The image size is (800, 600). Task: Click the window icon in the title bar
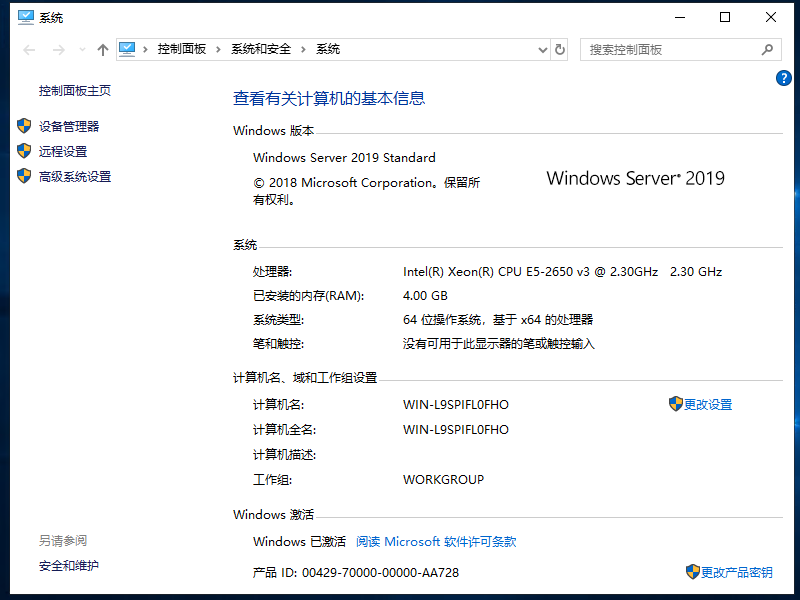pyautogui.click(x=25, y=17)
